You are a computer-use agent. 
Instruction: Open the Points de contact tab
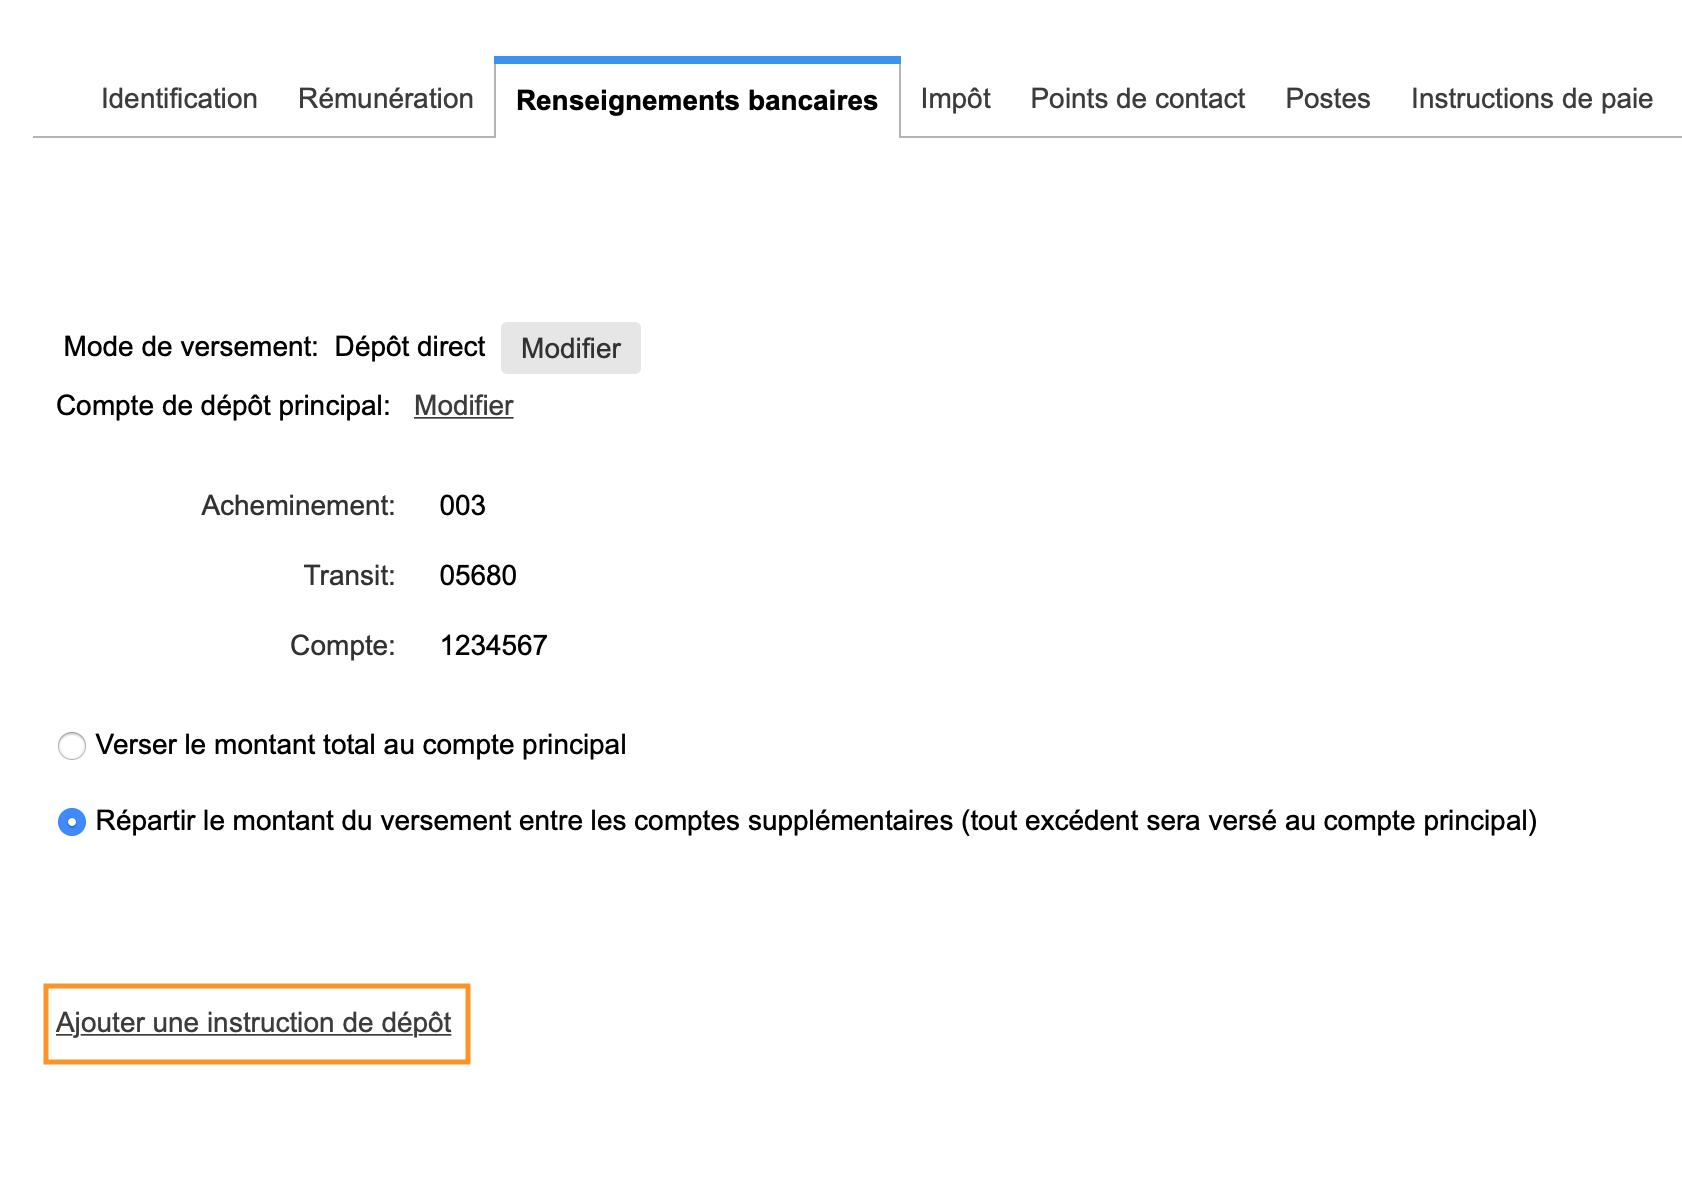(x=1137, y=99)
